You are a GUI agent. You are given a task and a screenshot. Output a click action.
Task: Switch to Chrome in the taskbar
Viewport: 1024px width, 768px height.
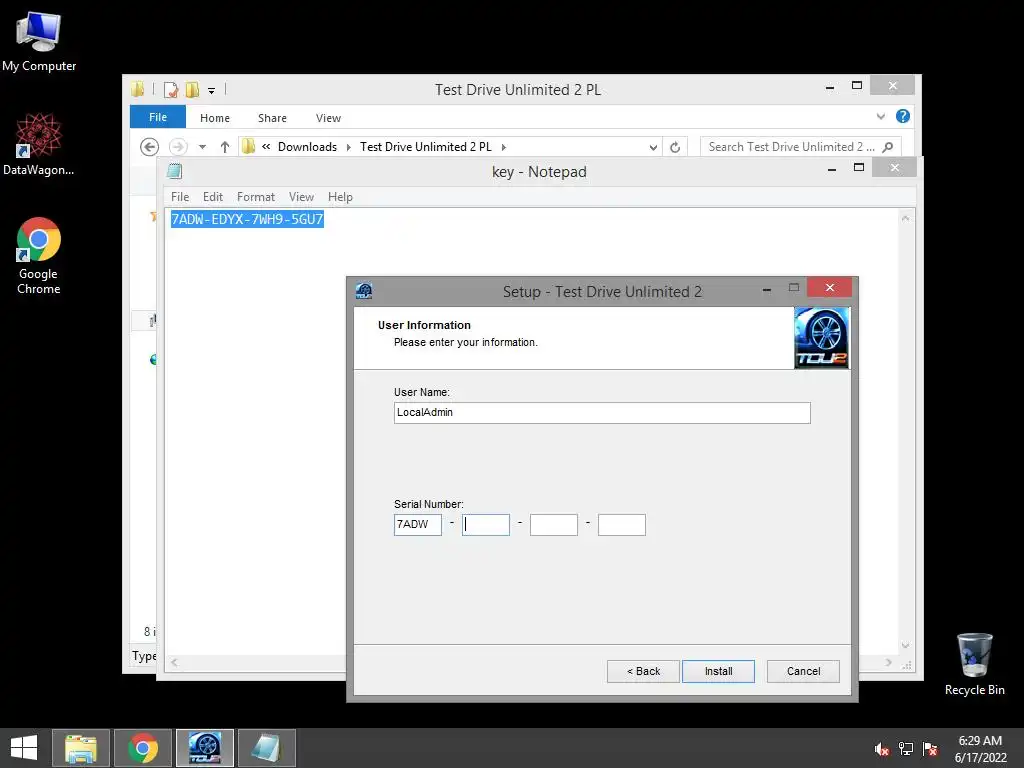coord(143,748)
